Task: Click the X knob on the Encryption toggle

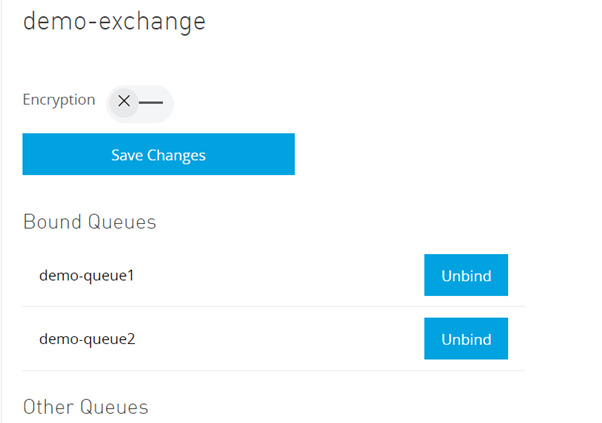Action: pos(124,102)
